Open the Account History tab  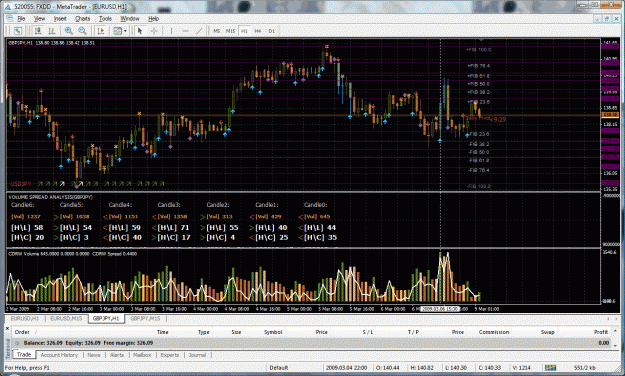point(59,355)
